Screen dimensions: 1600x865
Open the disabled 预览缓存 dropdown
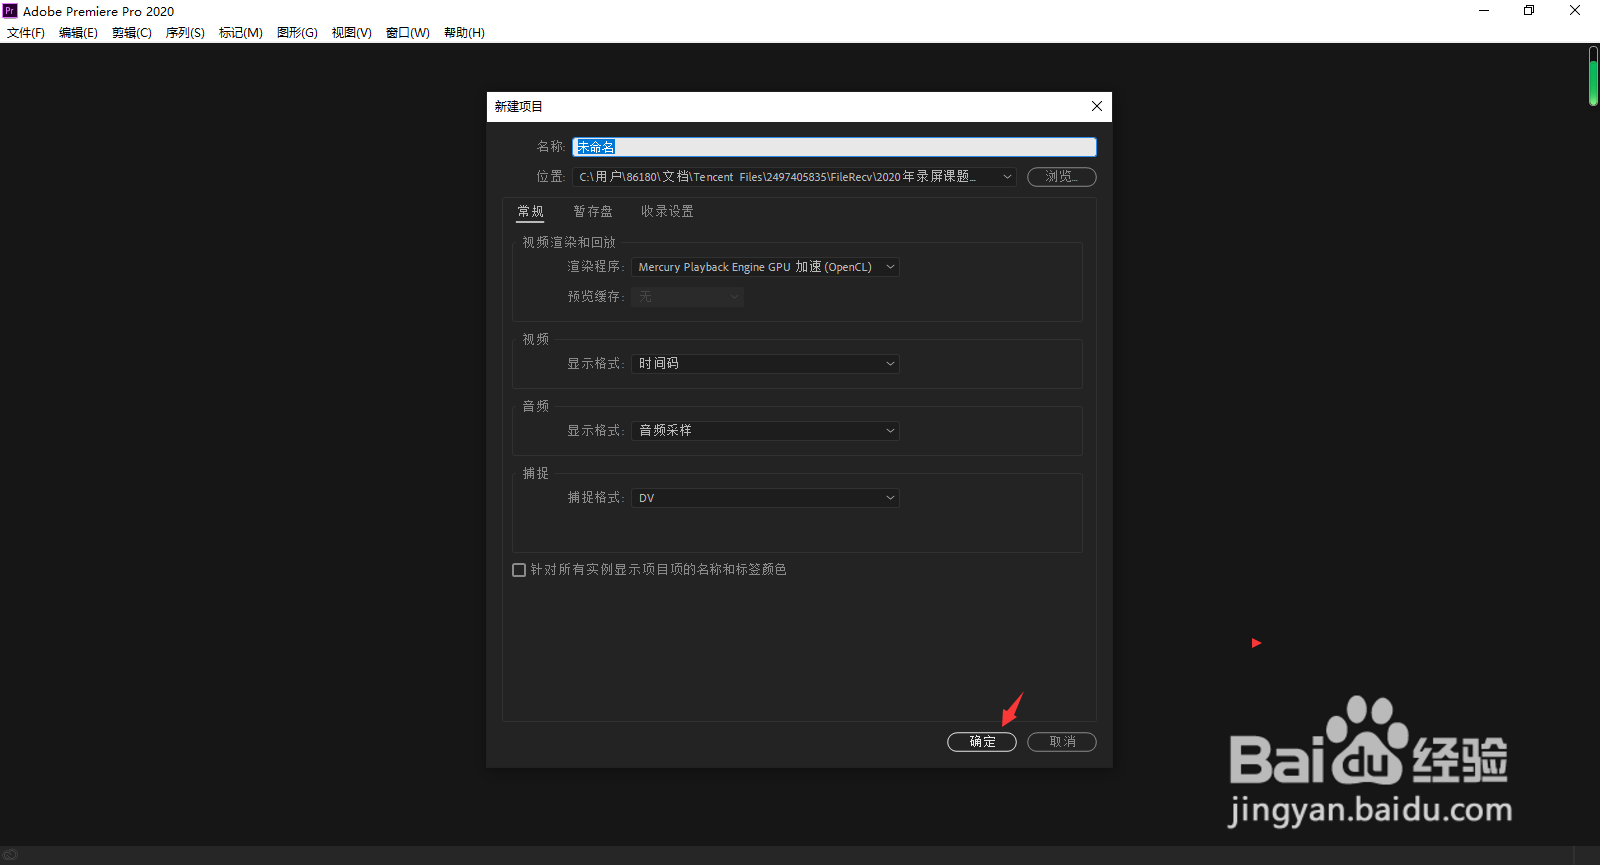(x=687, y=297)
